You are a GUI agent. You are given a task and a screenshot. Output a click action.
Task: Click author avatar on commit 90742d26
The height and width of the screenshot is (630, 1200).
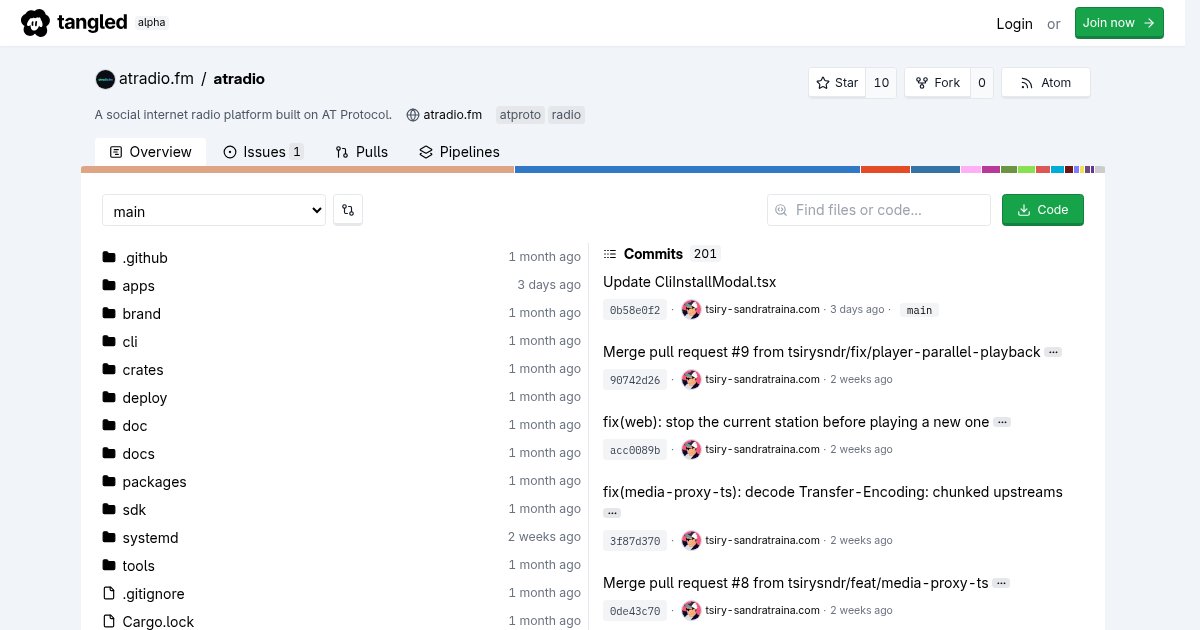pyautogui.click(x=691, y=380)
